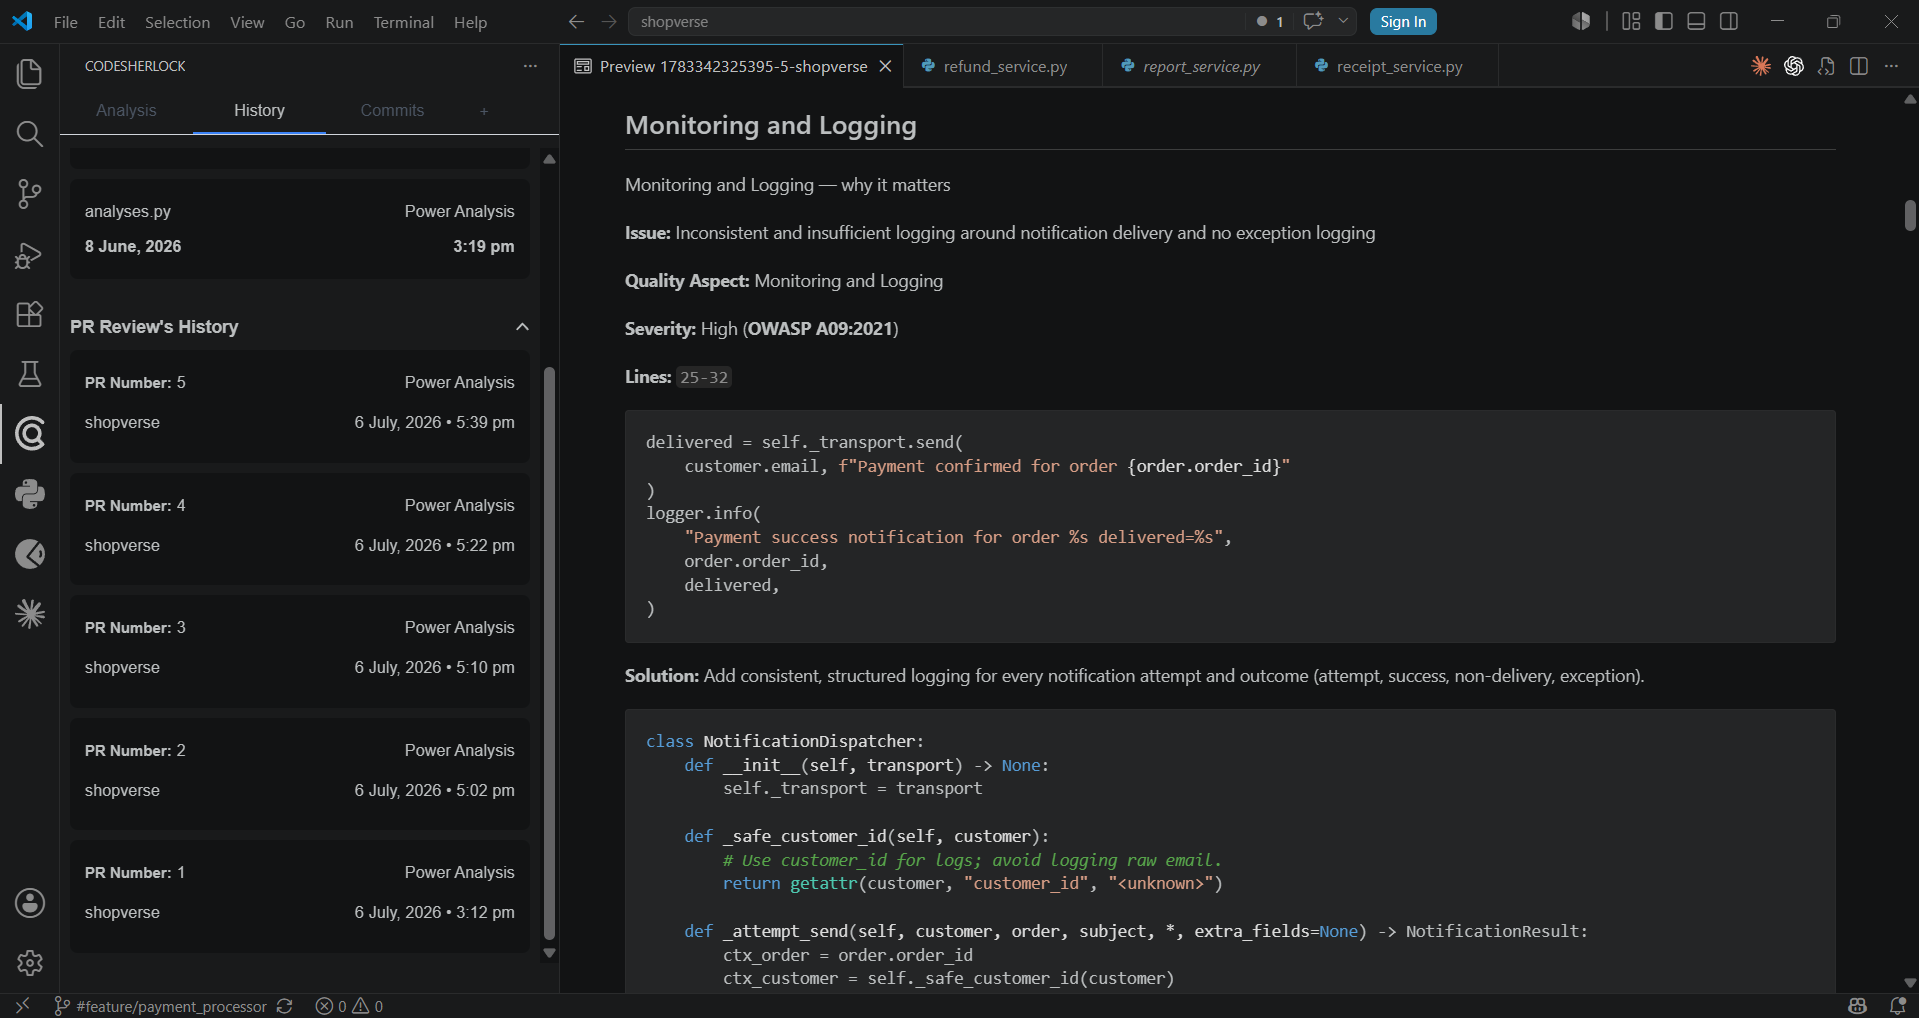Open CodeSherlock panel more actions

click(x=530, y=66)
